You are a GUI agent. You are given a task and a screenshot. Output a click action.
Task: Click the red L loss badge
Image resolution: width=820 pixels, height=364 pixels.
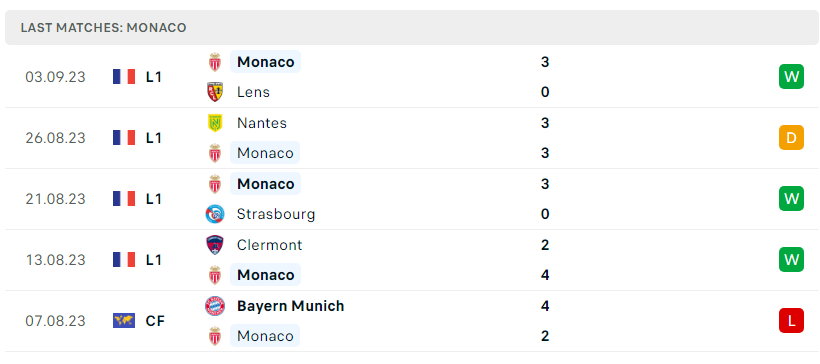pyautogui.click(x=791, y=321)
